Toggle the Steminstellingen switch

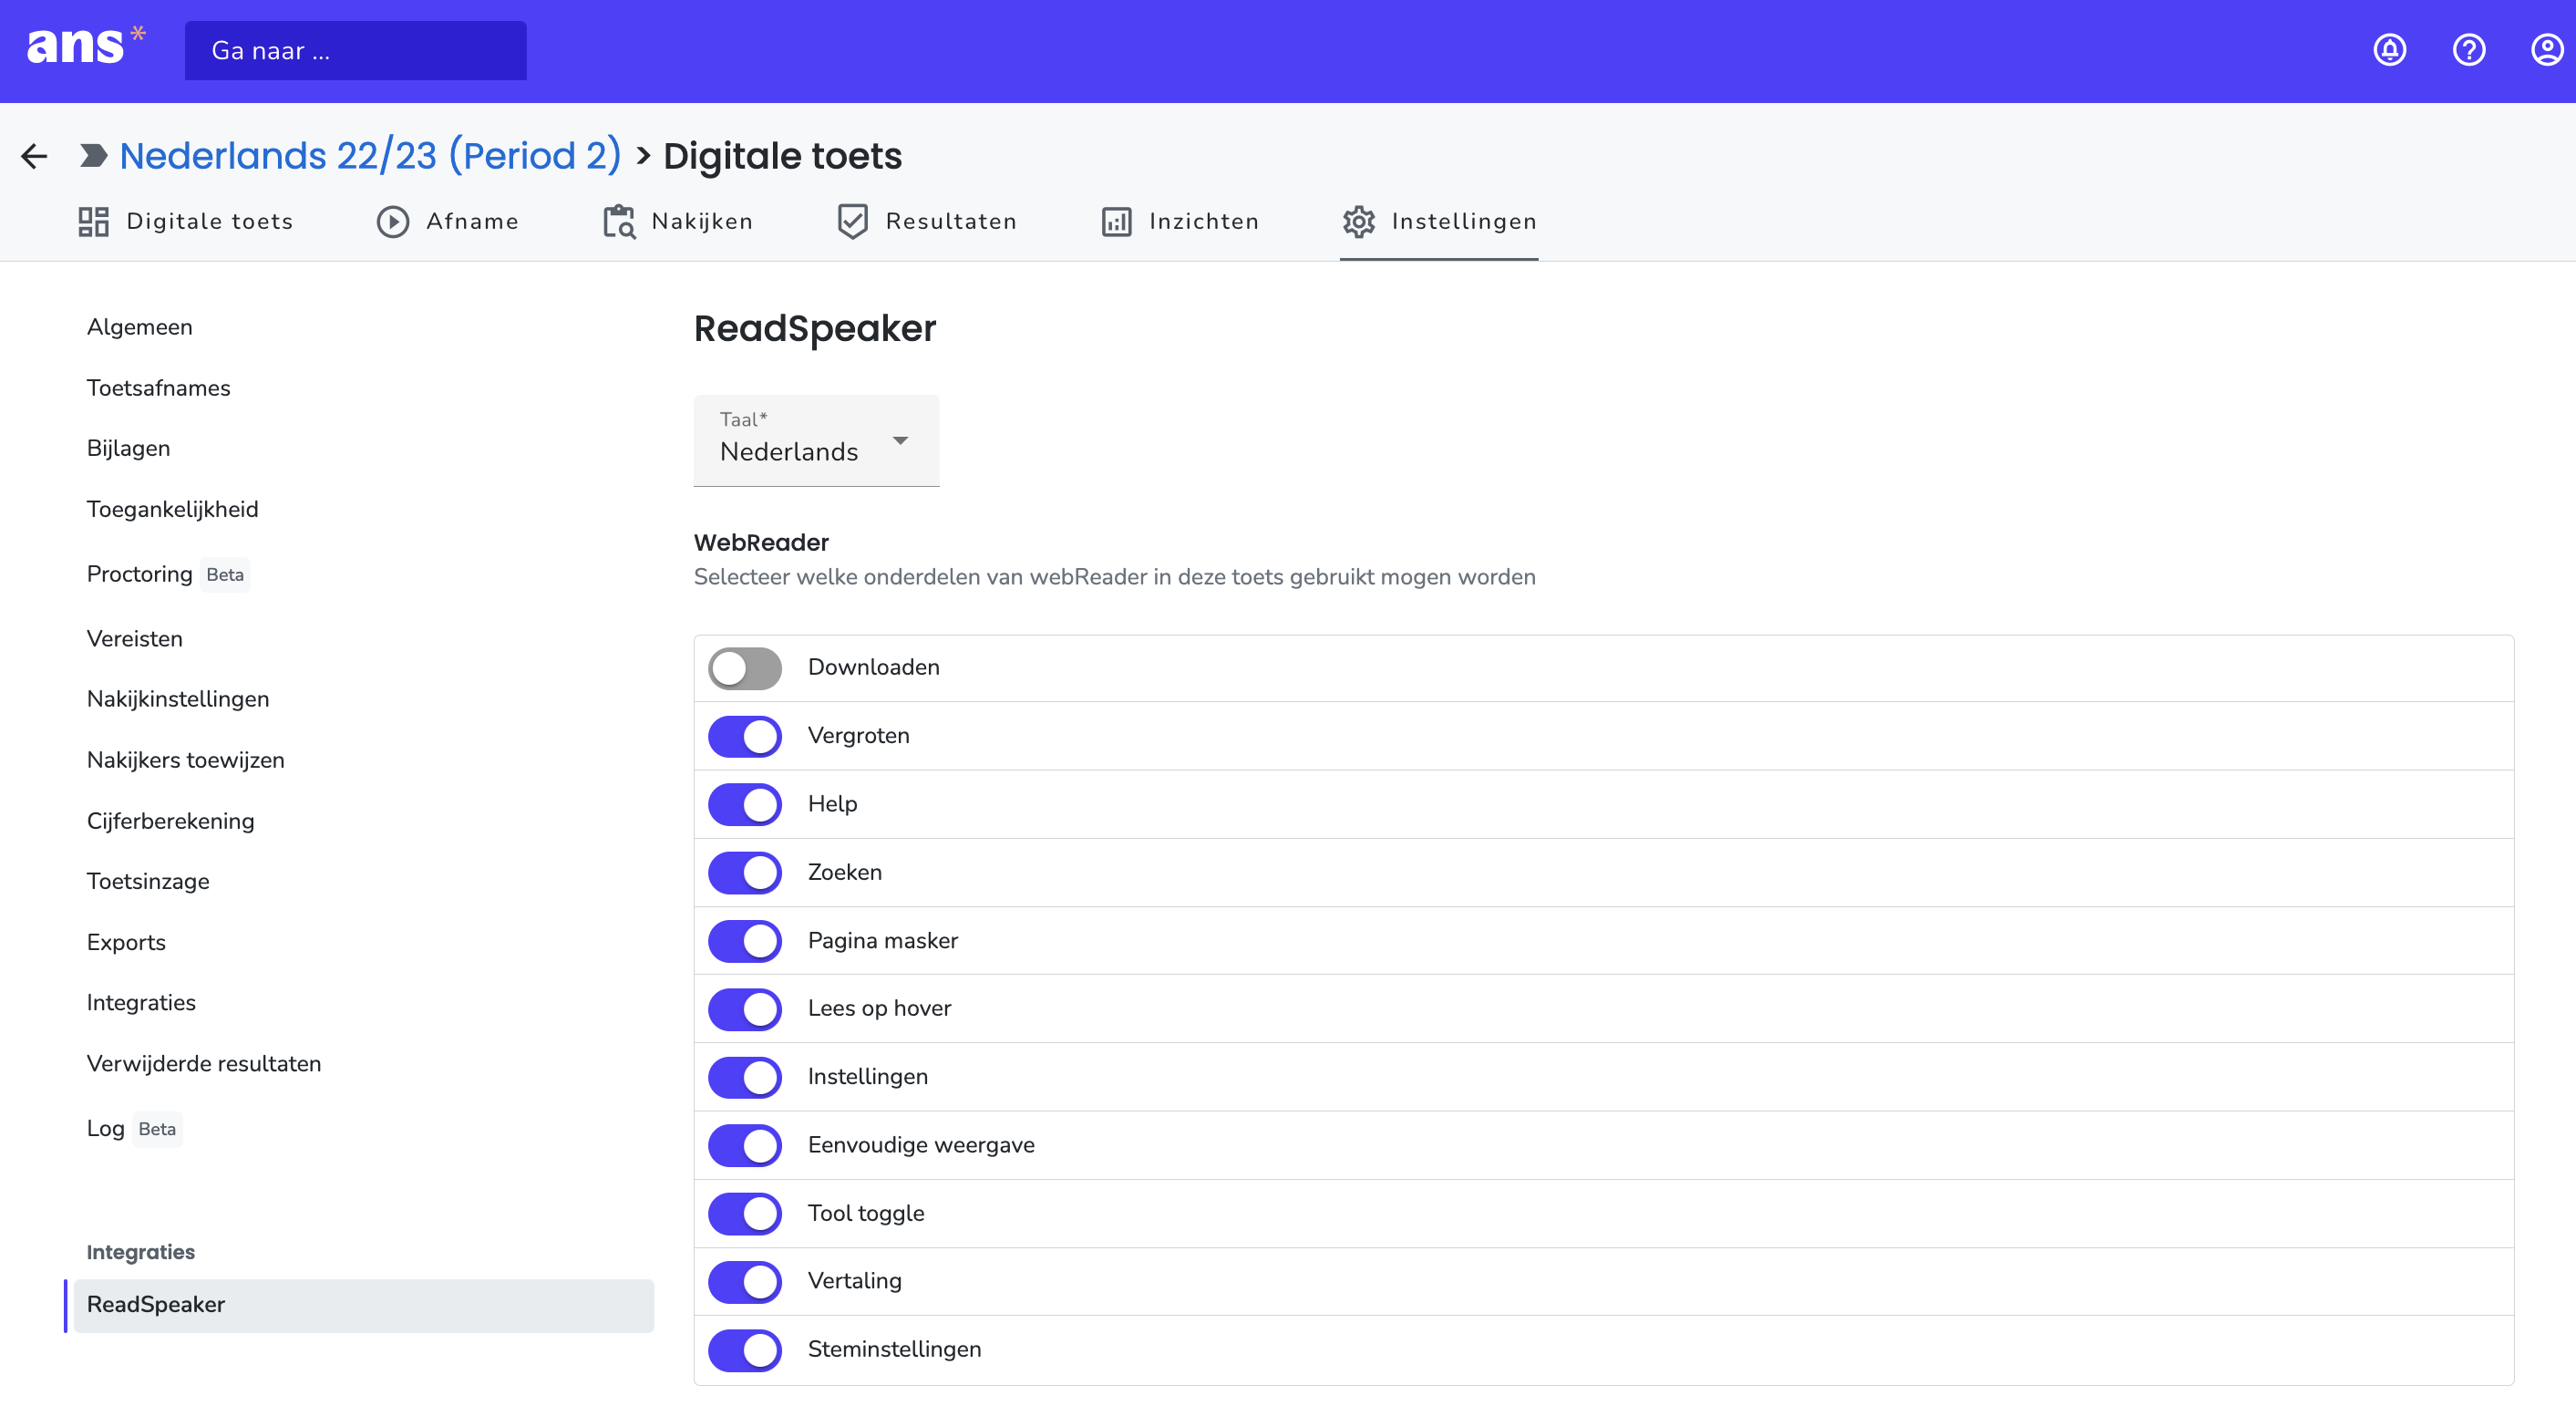pyautogui.click(x=745, y=1349)
